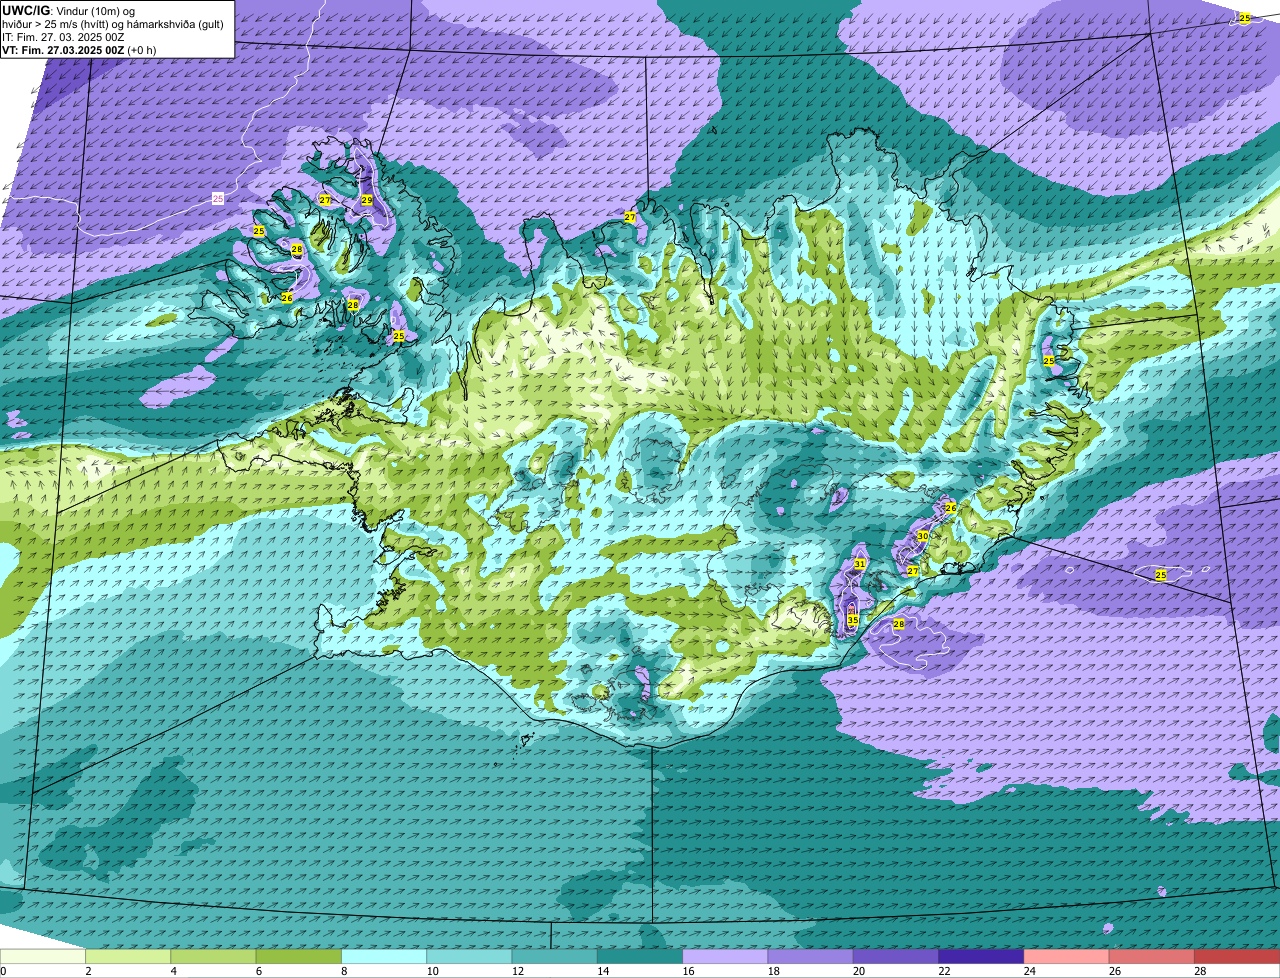Click legend scale value 0
1280x978 pixels.
[x=3, y=971]
